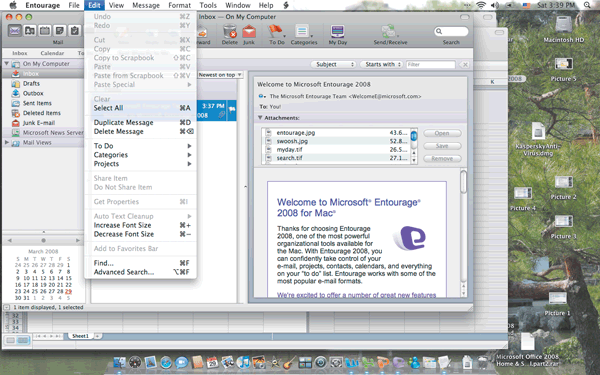
Task: Open Macintosh HD on the desktop
Action: tap(563, 25)
